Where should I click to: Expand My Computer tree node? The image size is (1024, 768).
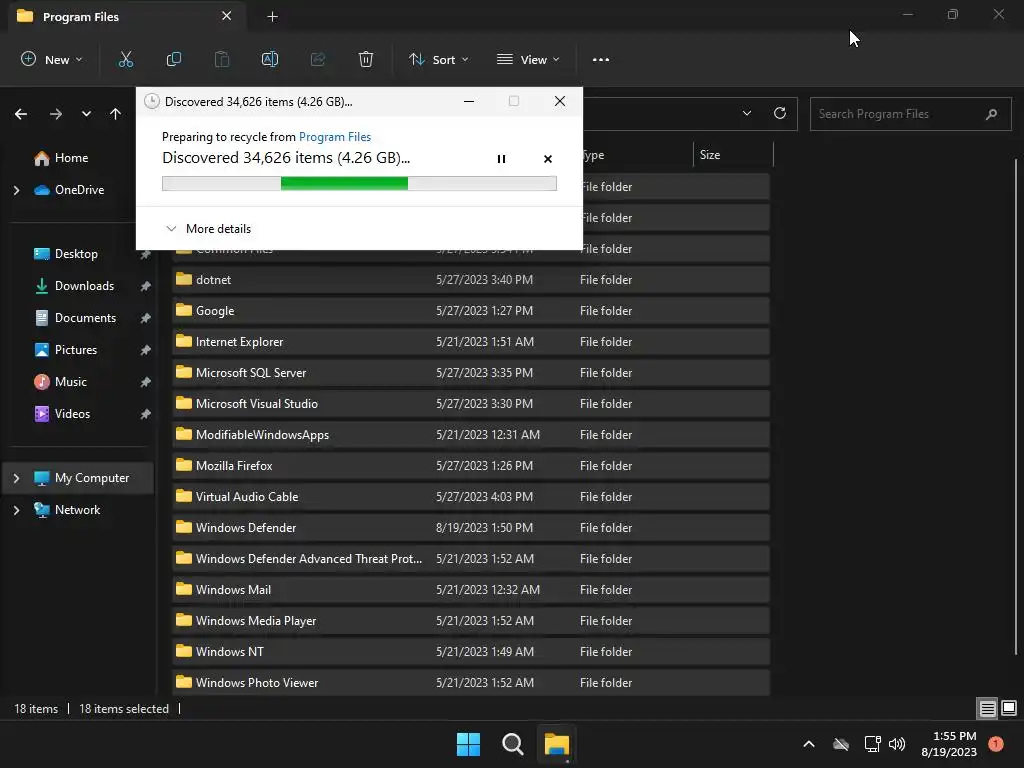tap(16, 478)
